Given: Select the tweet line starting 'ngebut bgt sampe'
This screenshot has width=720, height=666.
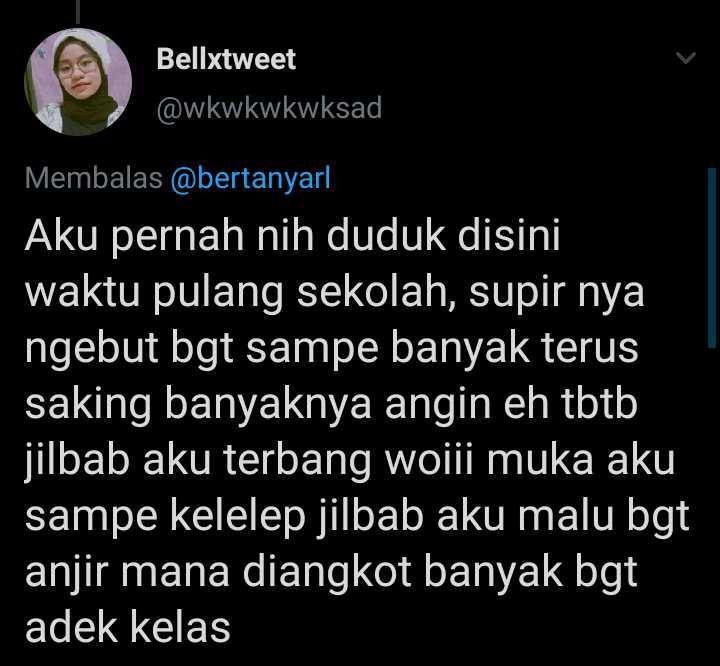Looking at the screenshot, I should coord(332,349).
